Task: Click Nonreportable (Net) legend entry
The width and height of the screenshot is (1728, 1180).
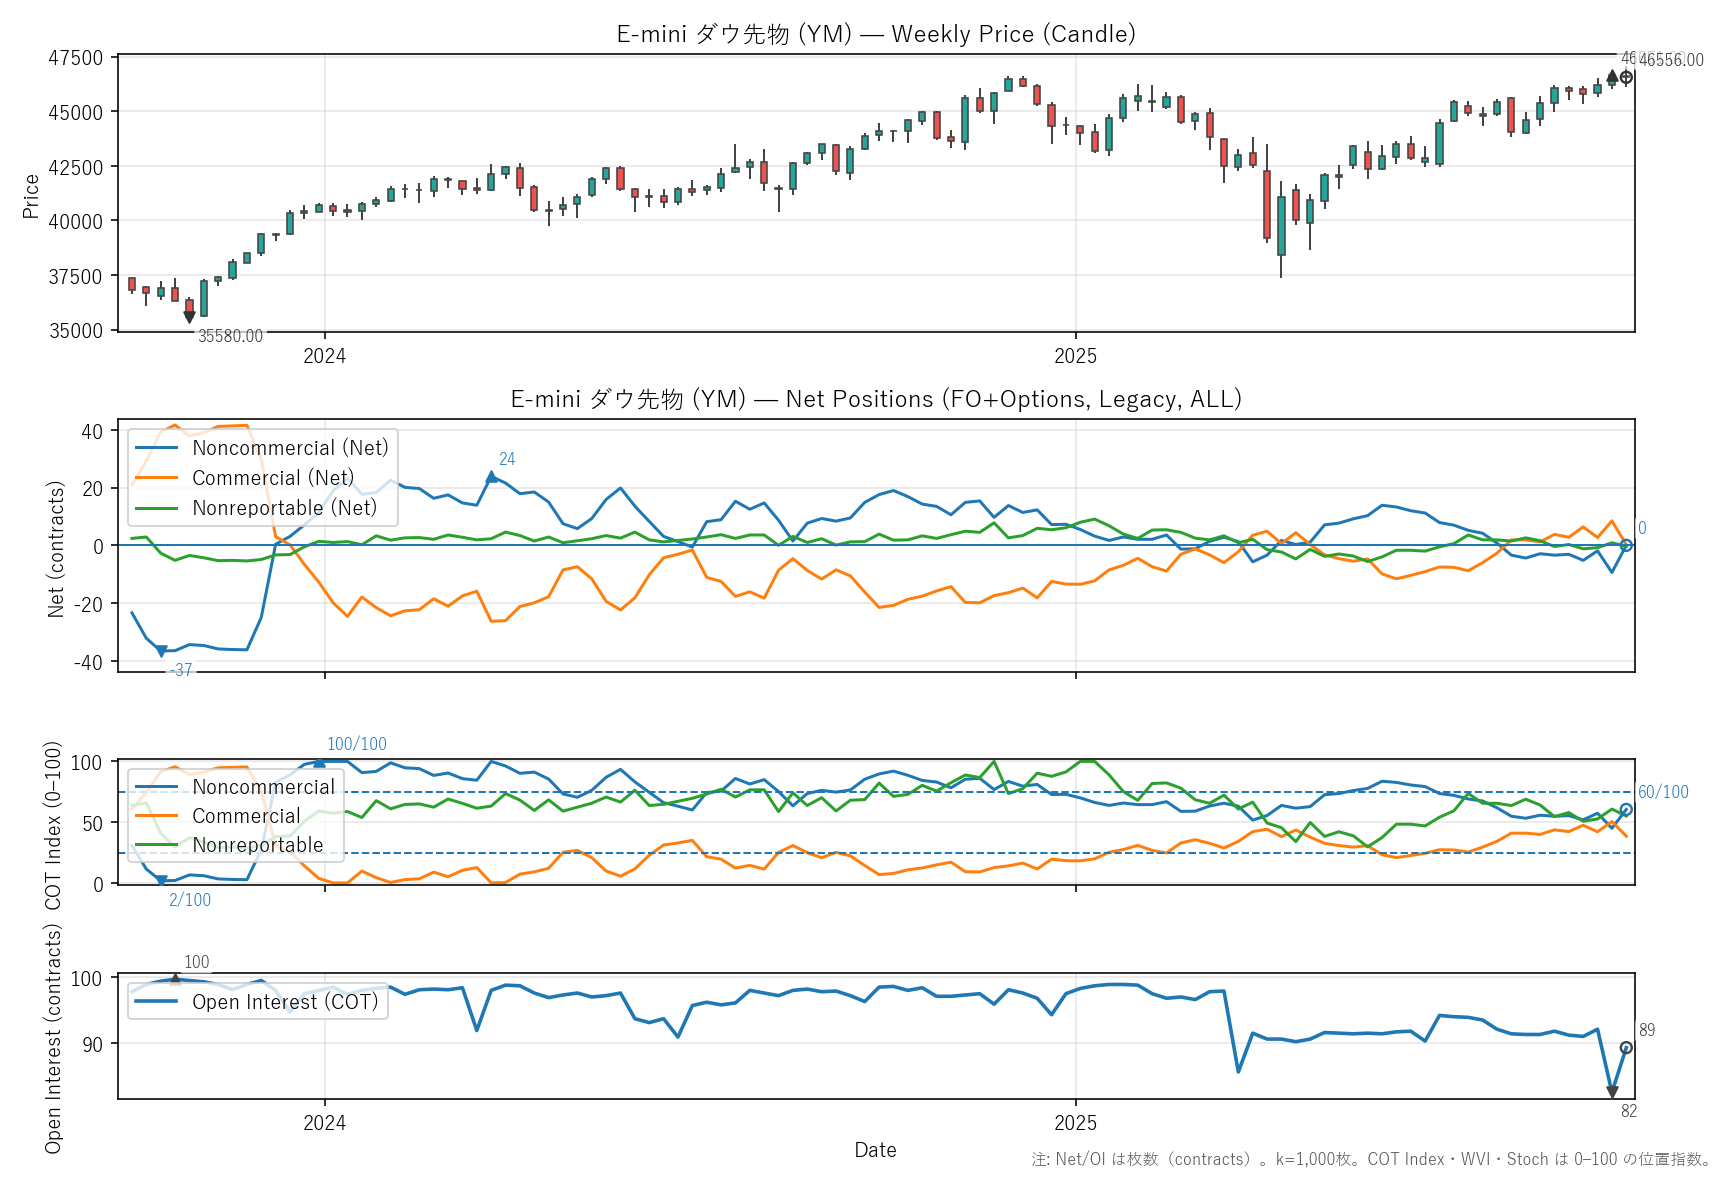Action: [284, 508]
